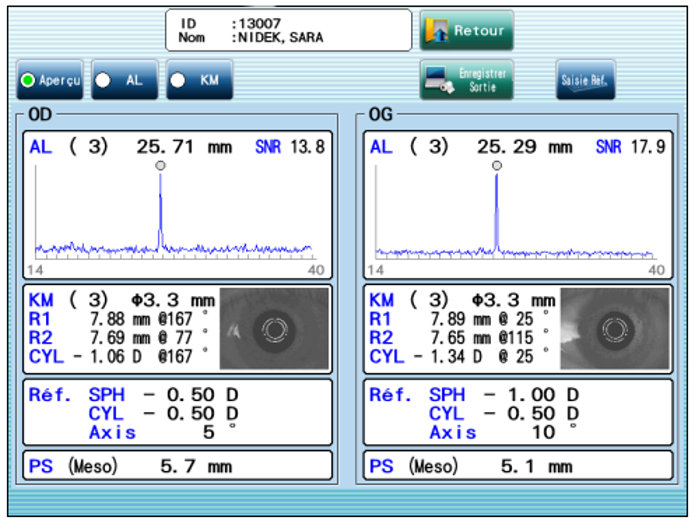Switch to the KM view
693x522 pixels.
(199, 80)
